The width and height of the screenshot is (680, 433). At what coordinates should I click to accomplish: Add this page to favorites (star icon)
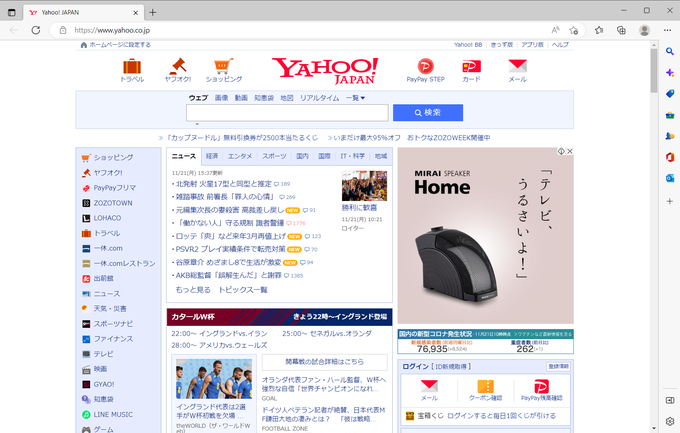click(574, 30)
